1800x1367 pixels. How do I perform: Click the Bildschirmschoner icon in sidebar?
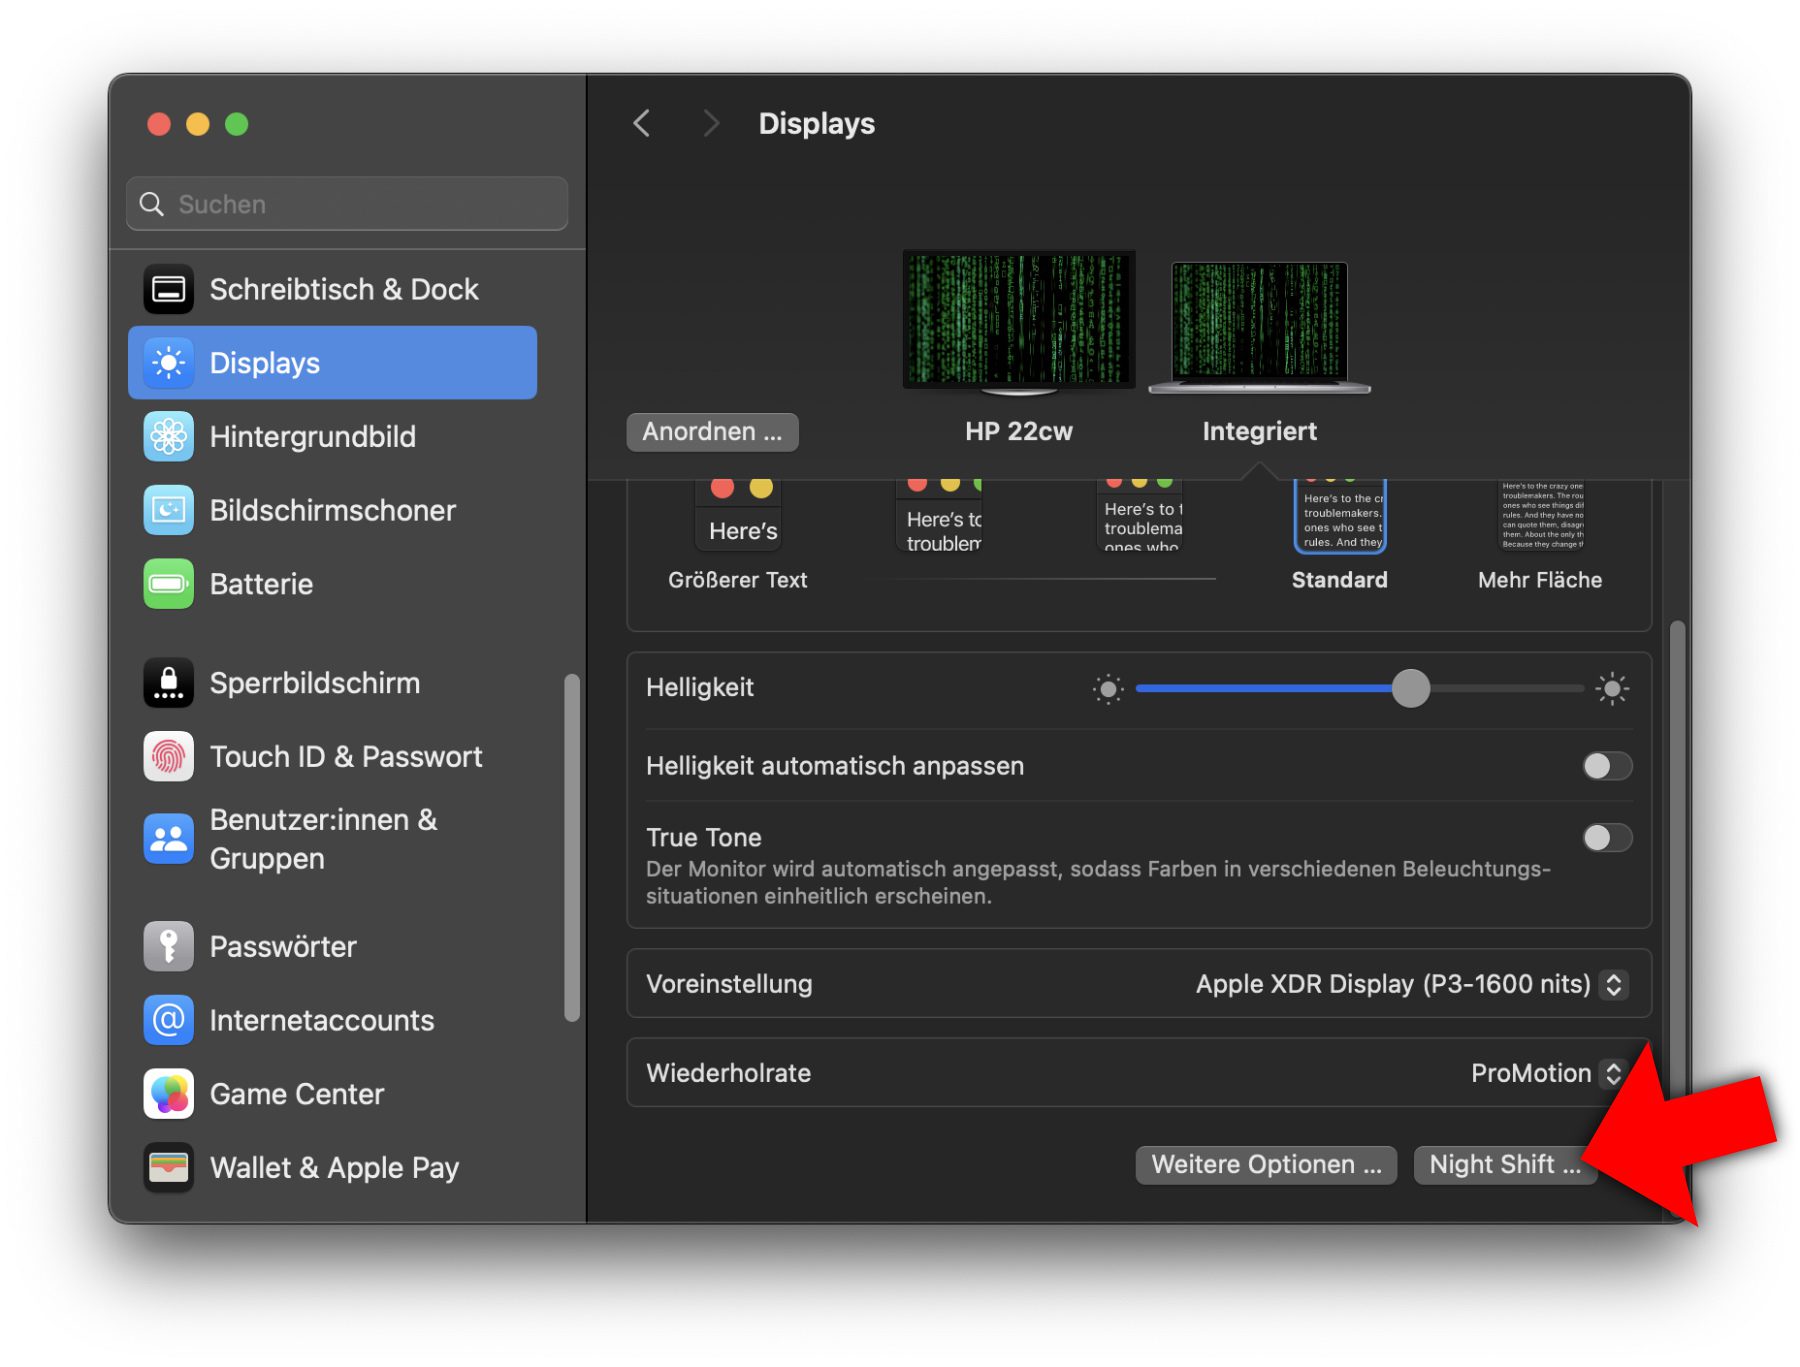point(168,511)
